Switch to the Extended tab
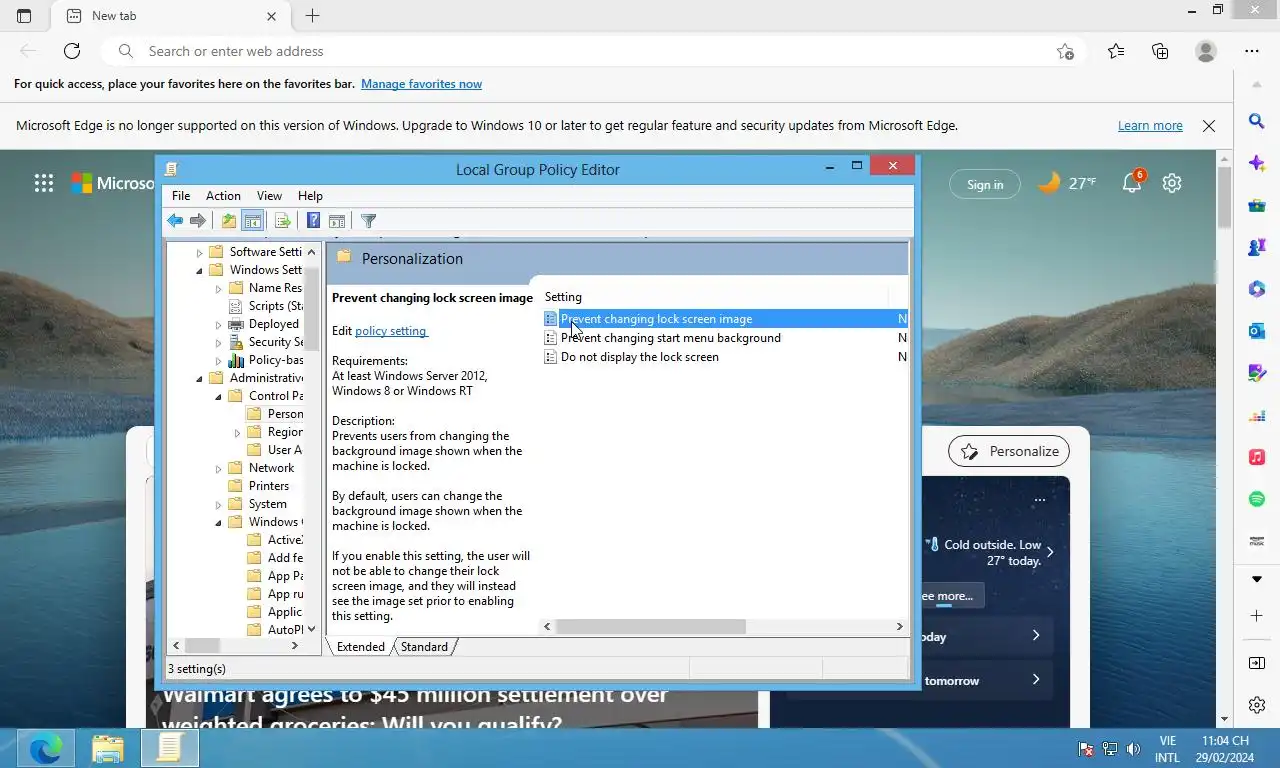The height and width of the screenshot is (768, 1280). point(361,647)
